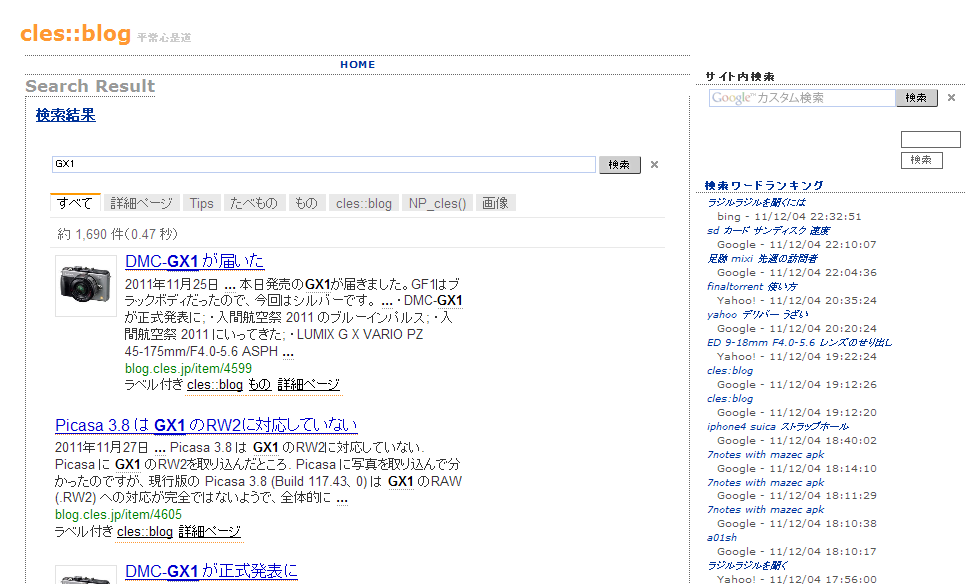Clear the sidebar Google custom search box
The width and height of the screenshot is (975, 584).
(951, 98)
